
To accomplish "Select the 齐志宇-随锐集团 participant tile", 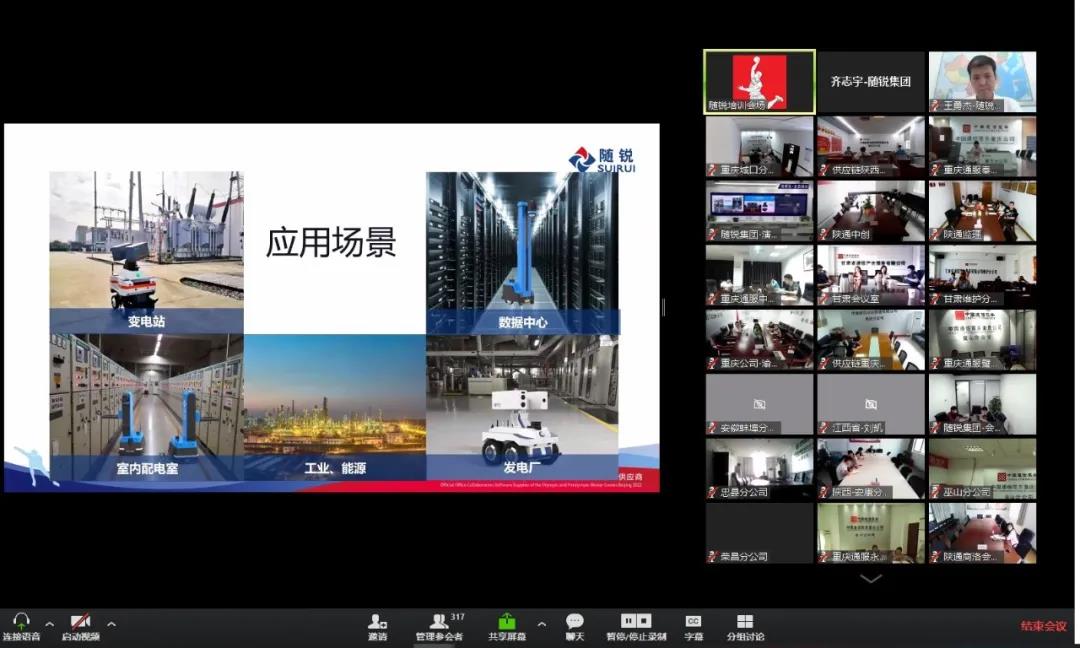I will [x=870, y=81].
